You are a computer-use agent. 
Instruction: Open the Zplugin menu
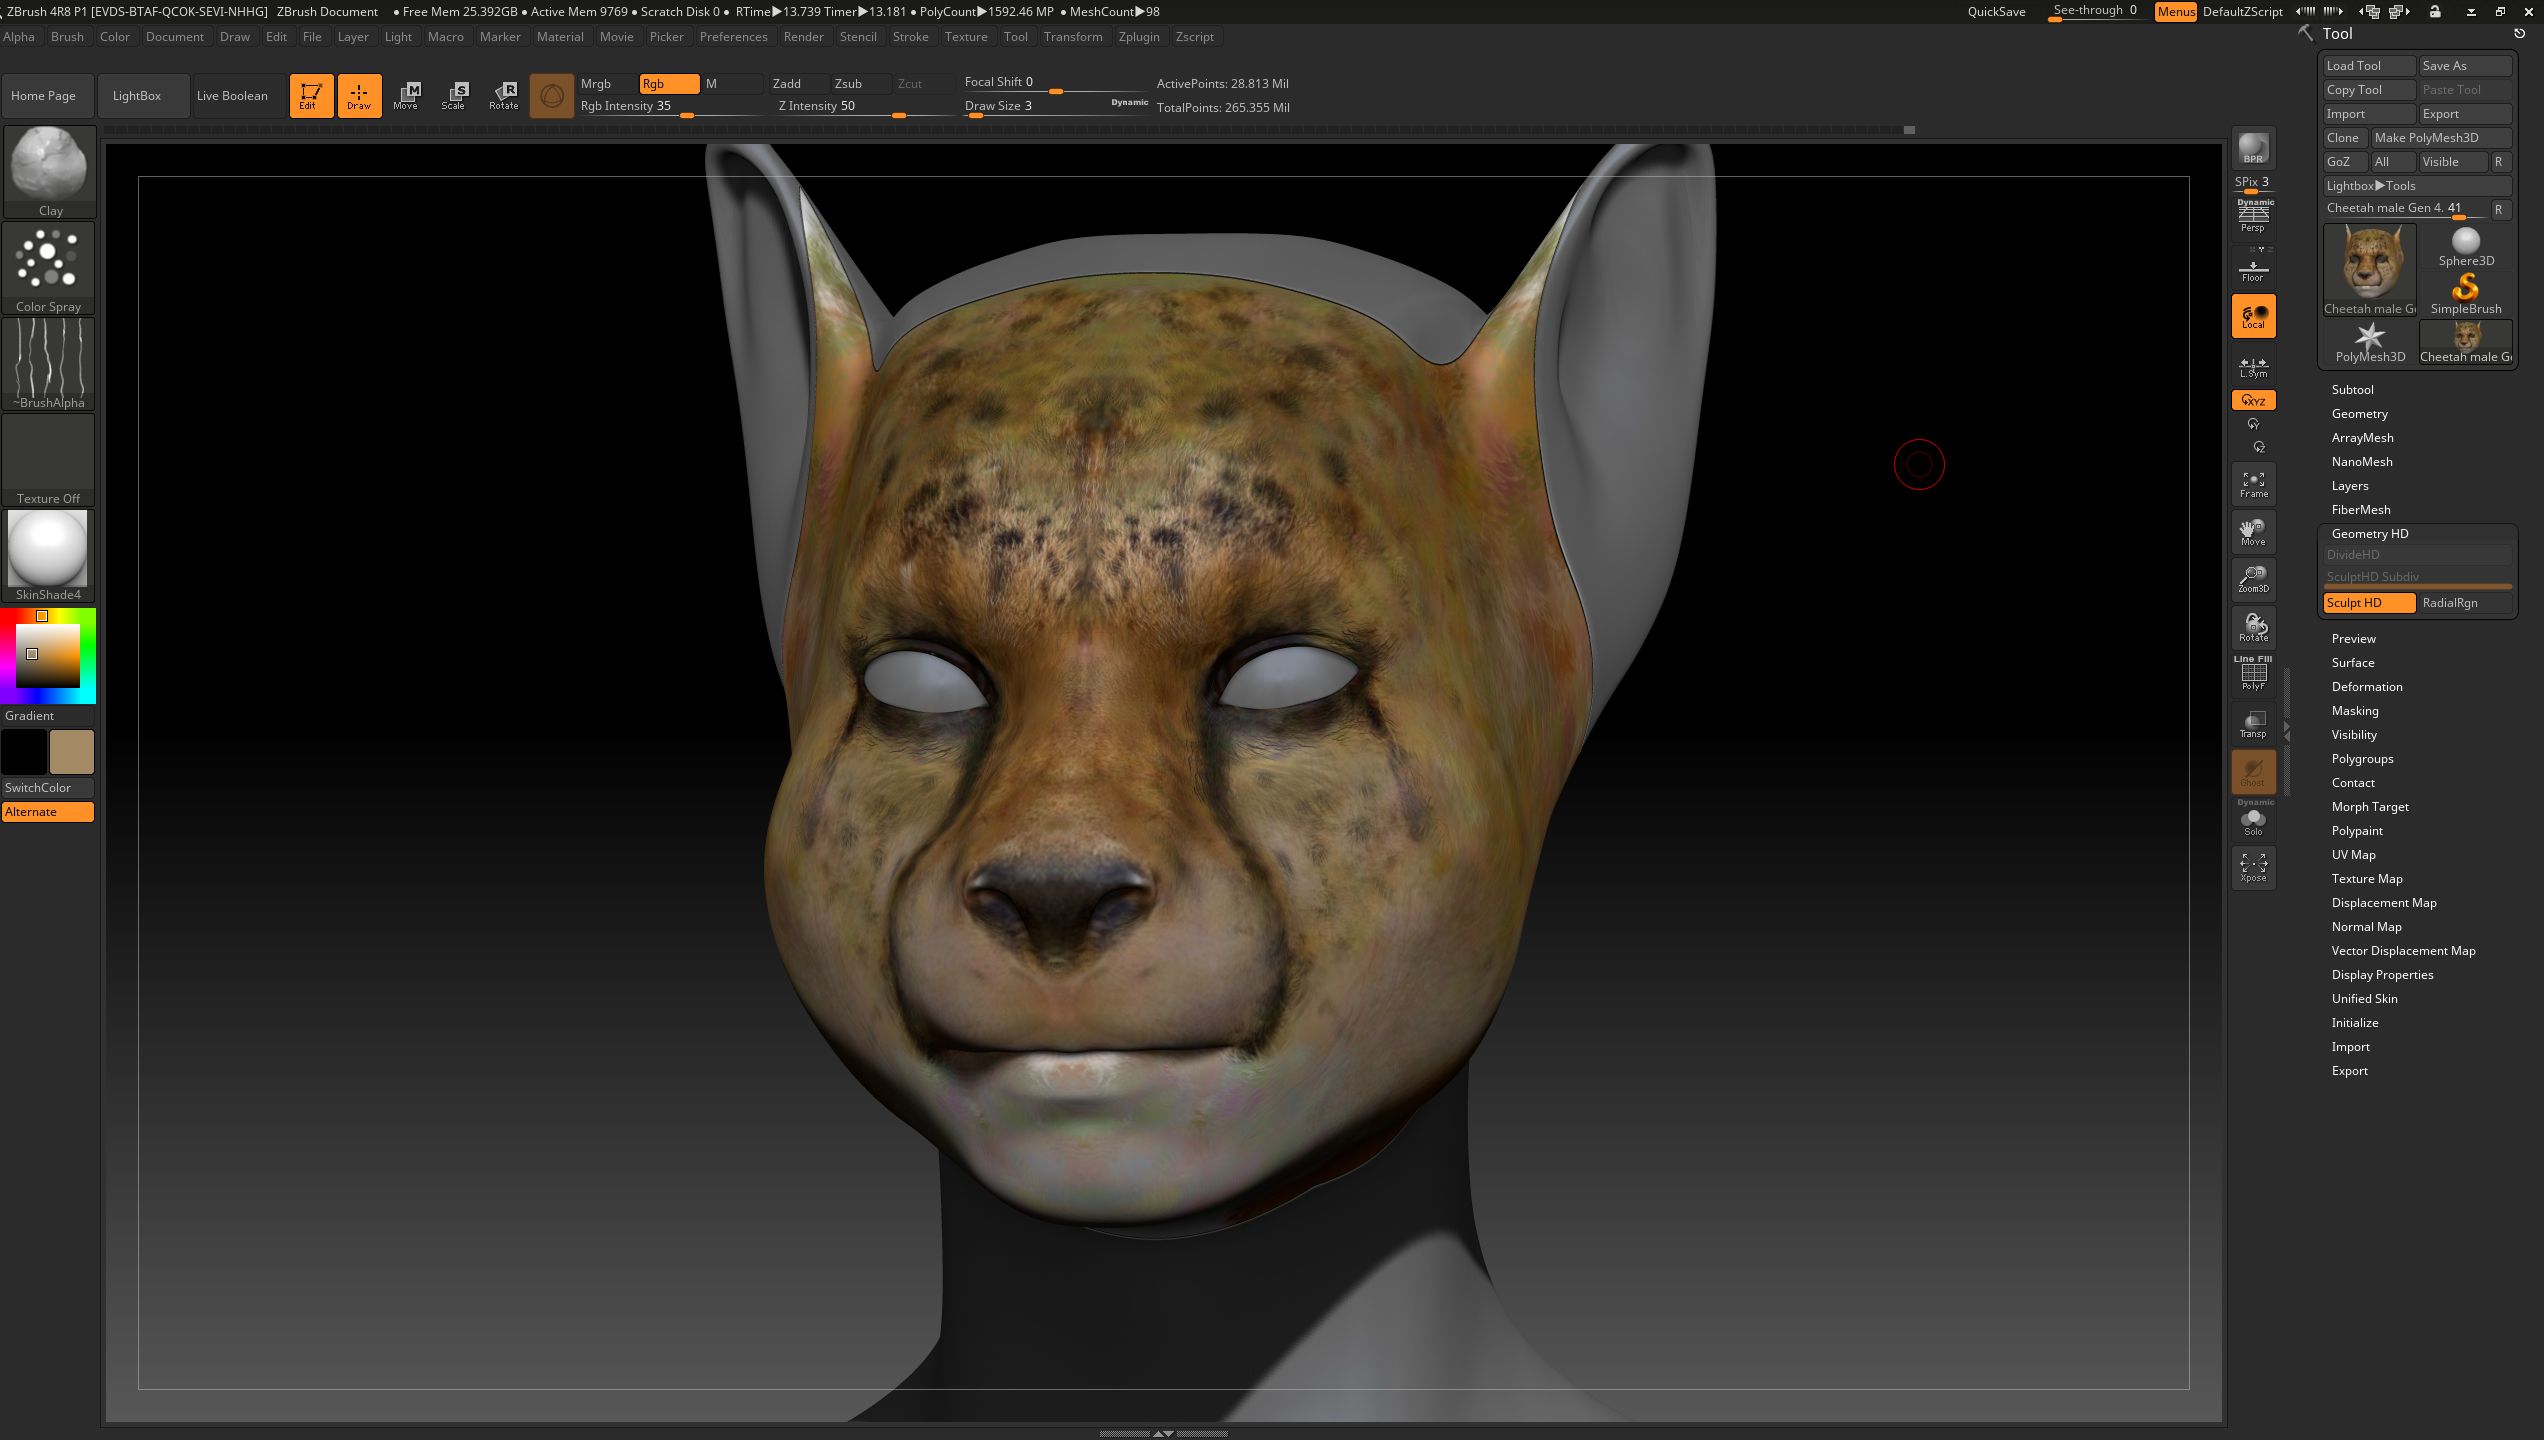pos(1138,36)
